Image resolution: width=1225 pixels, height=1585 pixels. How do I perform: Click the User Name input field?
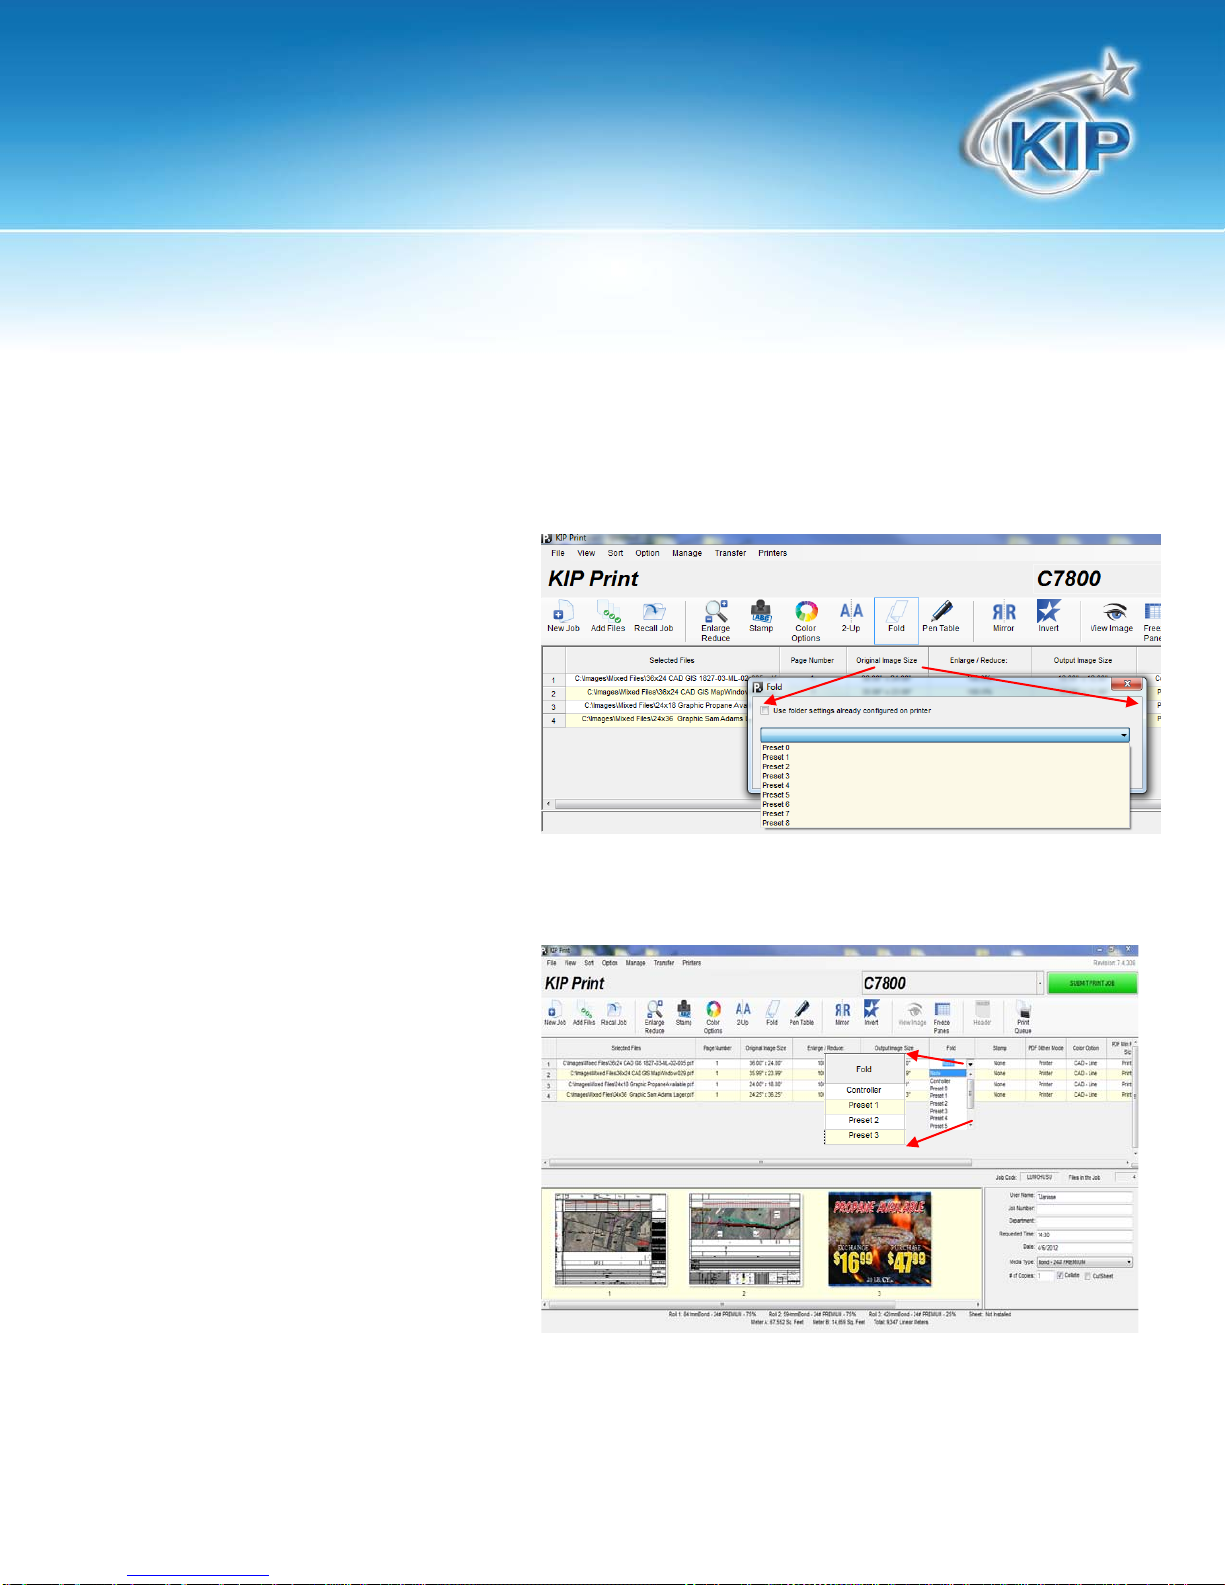pos(1084,1197)
